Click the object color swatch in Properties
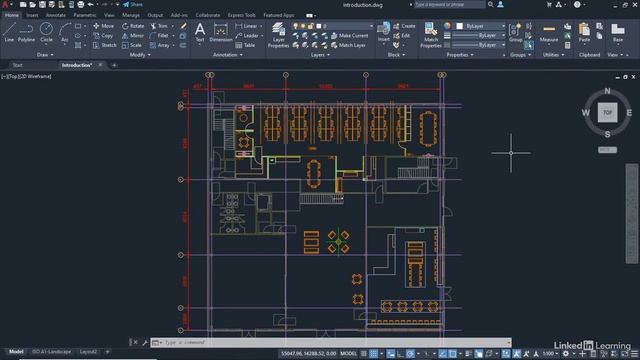Viewport: 640px width, 360px height. pos(459,26)
